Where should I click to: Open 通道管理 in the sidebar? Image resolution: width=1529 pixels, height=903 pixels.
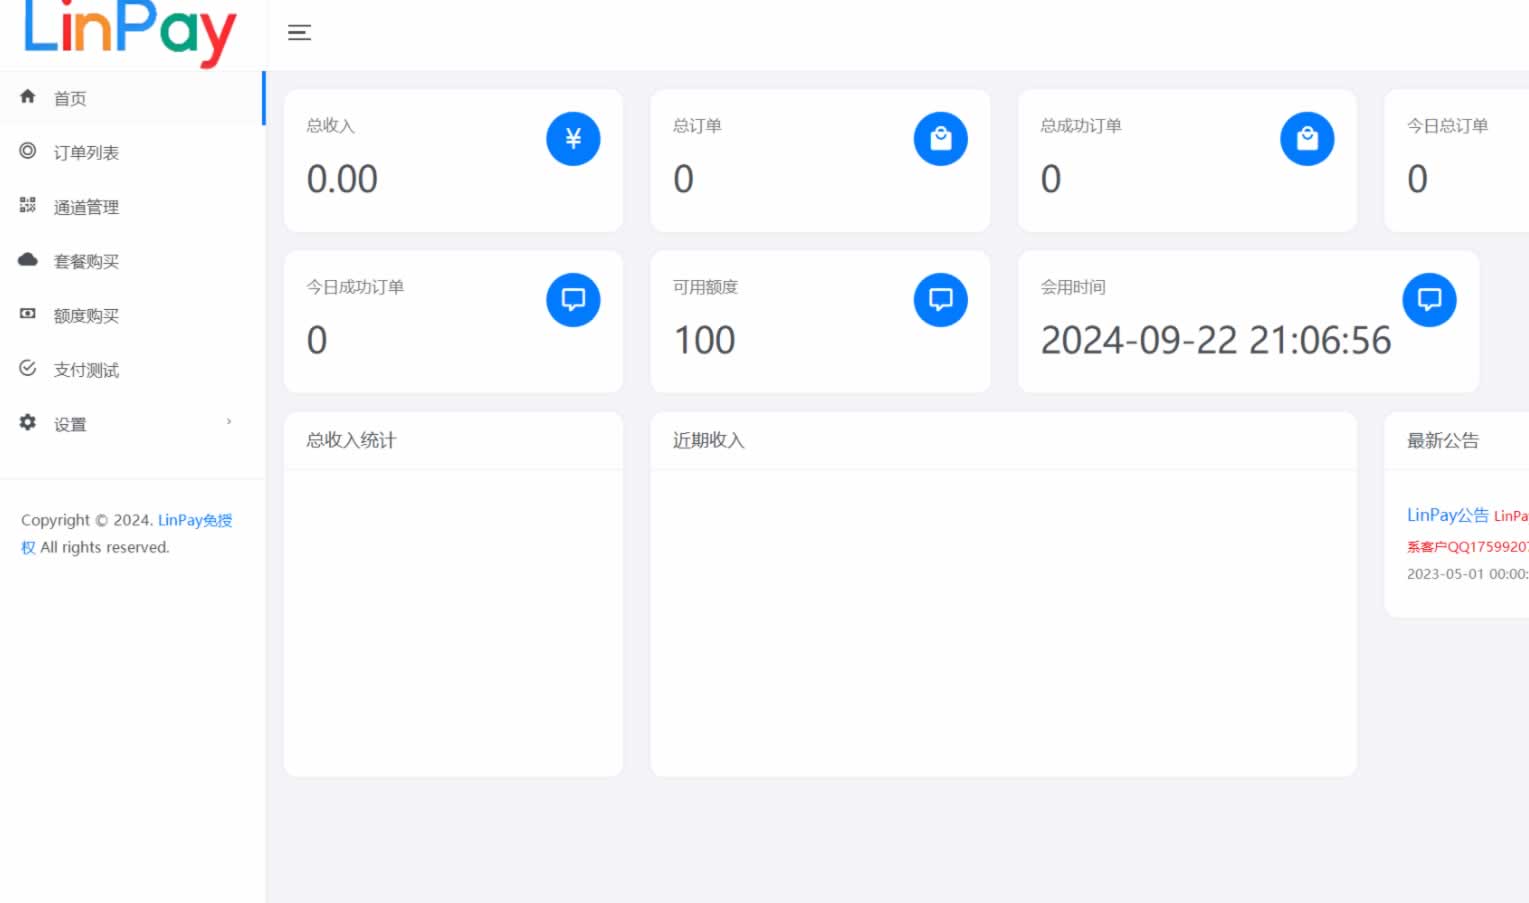[x=86, y=207]
